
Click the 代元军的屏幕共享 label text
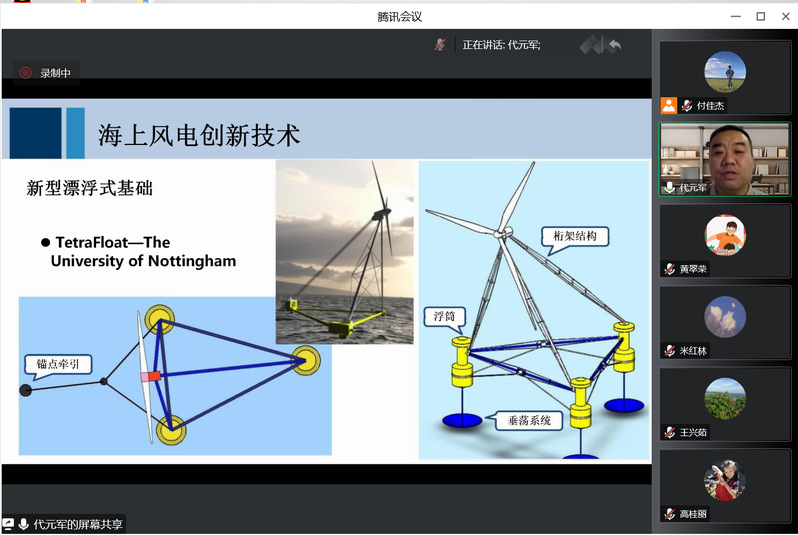(78, 524)
